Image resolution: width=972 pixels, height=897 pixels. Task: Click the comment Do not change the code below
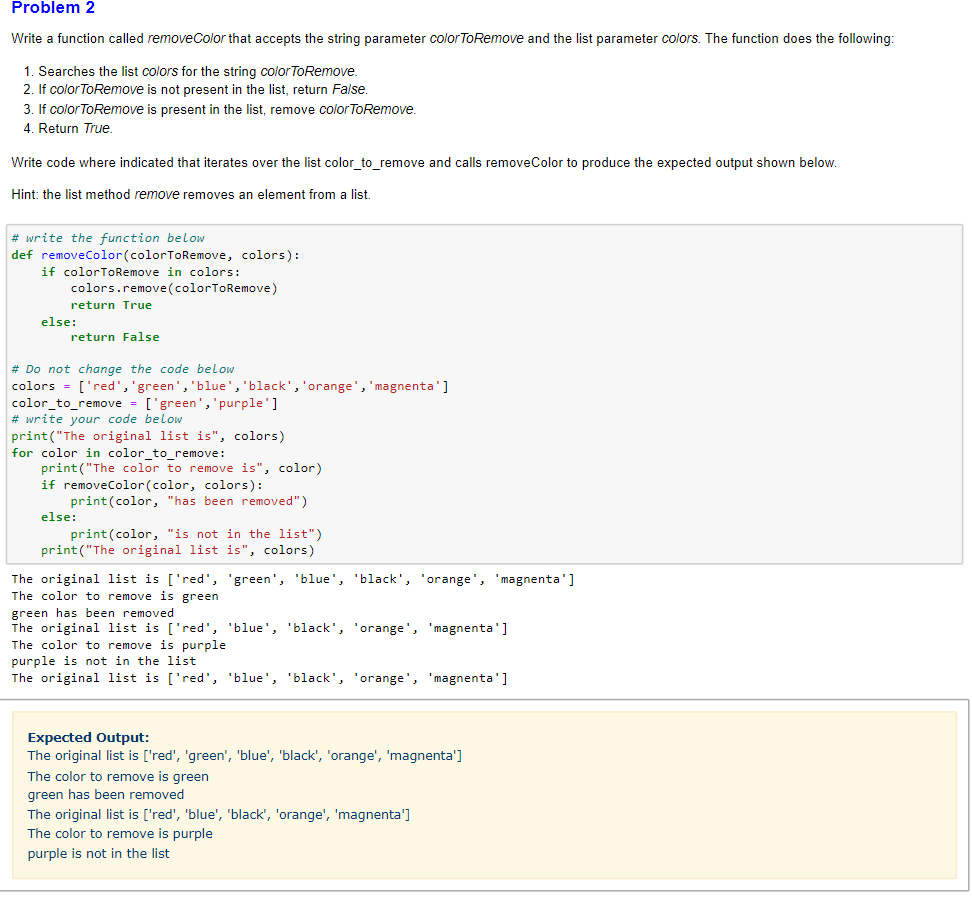click(x=120, y=368)
